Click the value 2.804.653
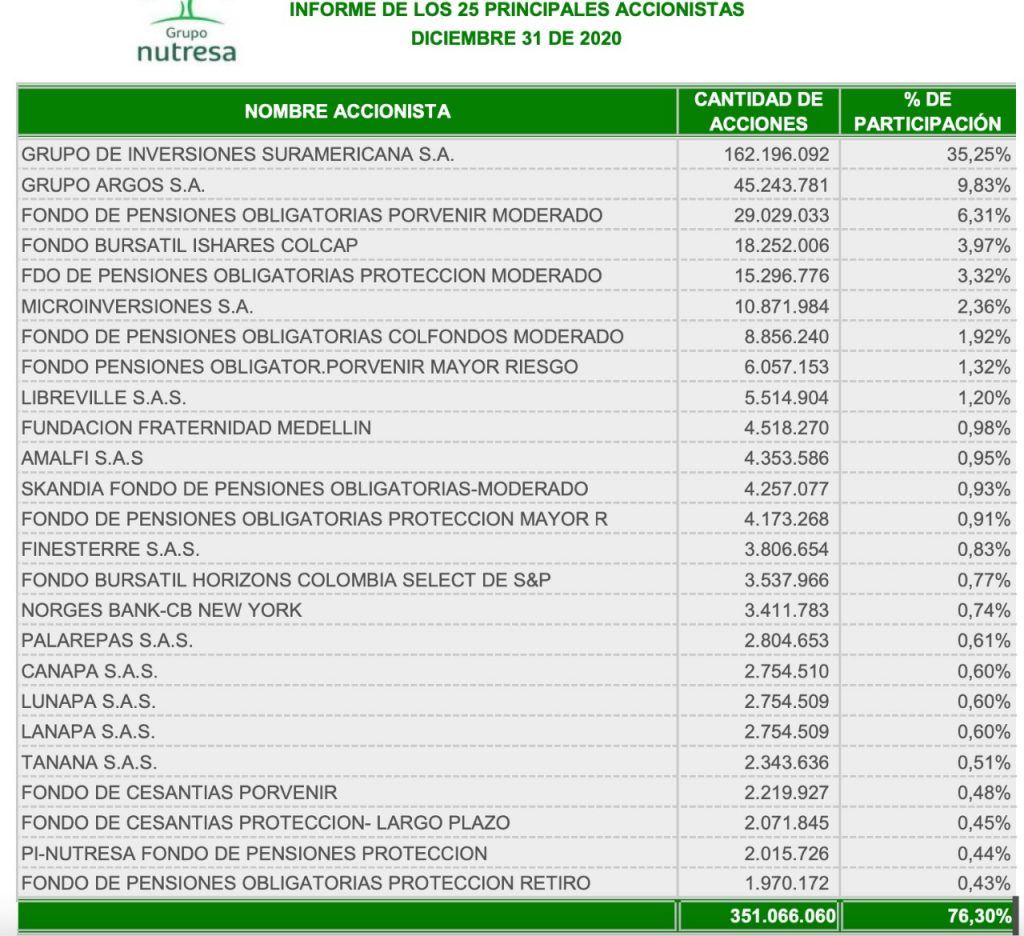Image resolution: width=1024 pixels, height=936 pixels. pyautogui.click(x=786, y=641)
